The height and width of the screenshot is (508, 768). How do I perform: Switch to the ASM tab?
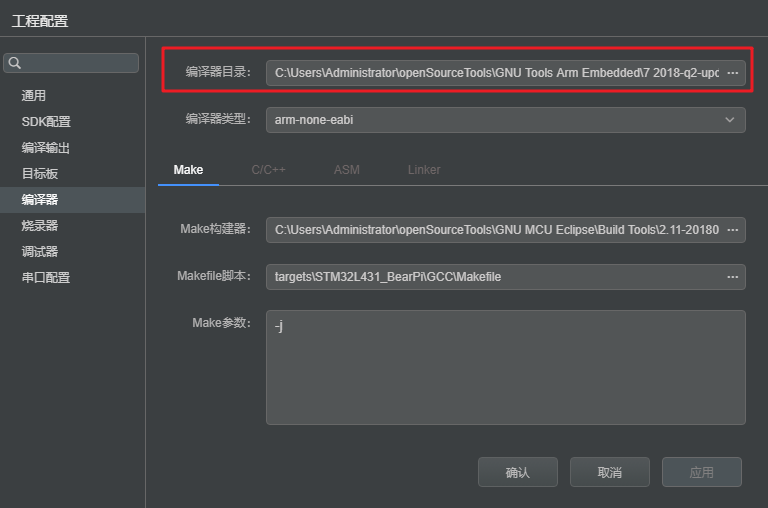click(347, 170)
